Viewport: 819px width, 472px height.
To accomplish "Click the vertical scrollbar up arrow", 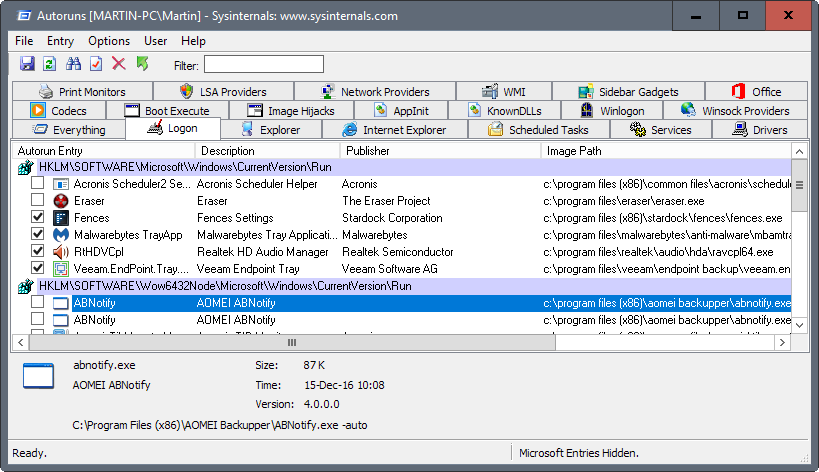I will click(x=799, y=152).
